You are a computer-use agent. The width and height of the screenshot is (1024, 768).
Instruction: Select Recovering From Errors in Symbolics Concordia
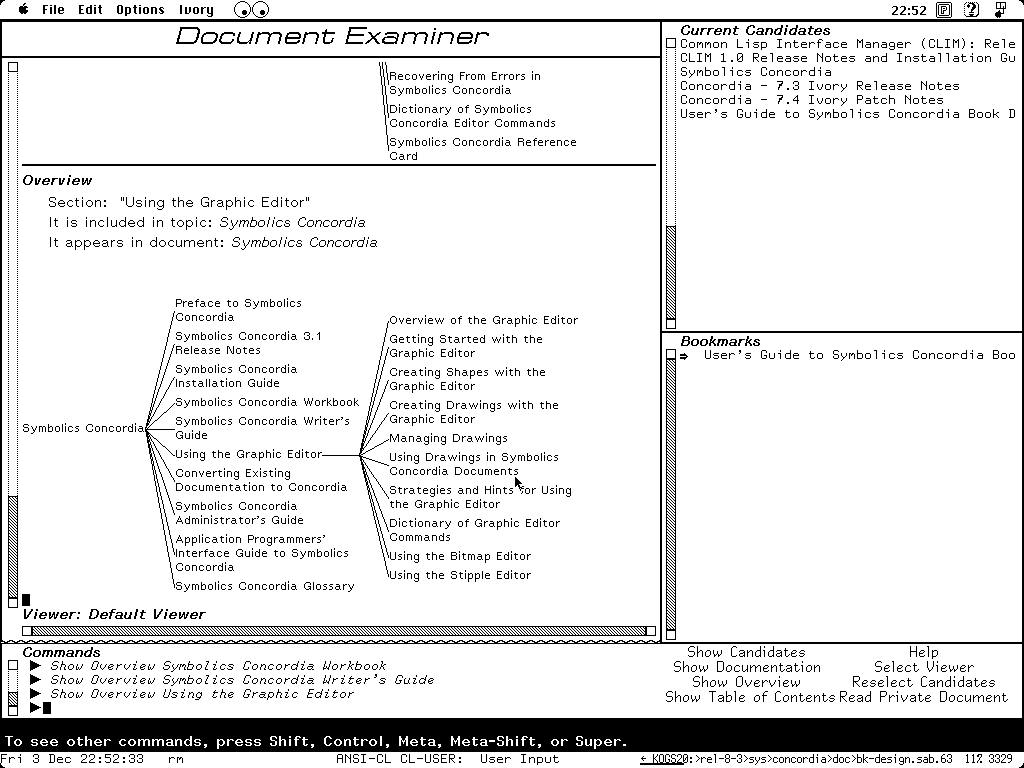tap(464, 83)
